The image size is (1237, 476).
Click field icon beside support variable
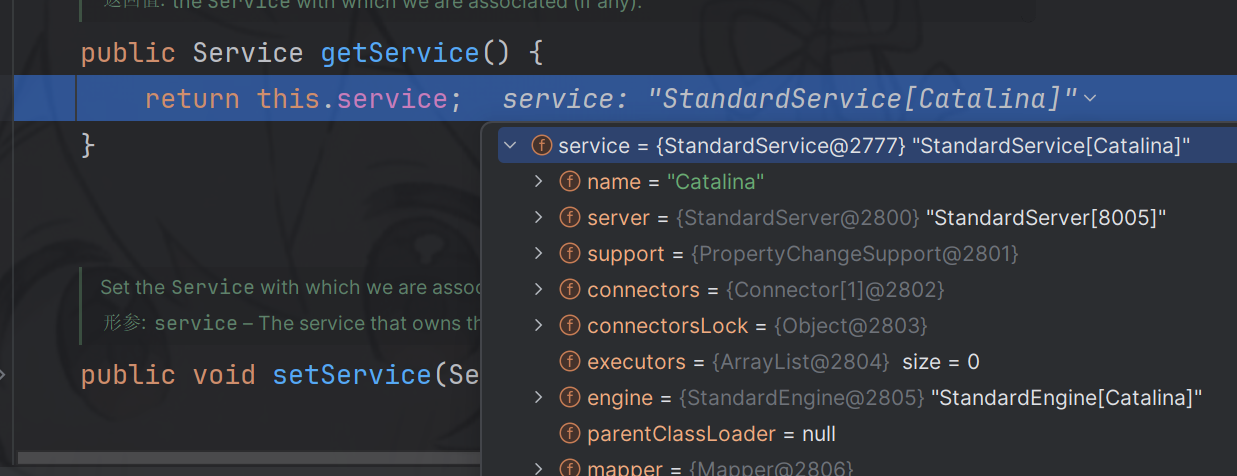point(570,254)
